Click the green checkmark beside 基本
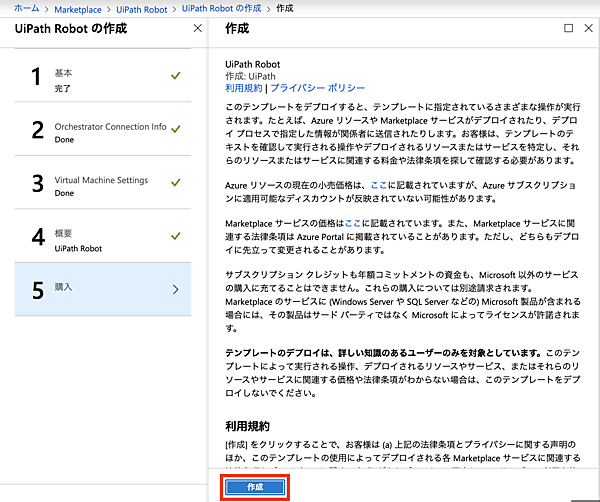This screenshot has height=502, width=600. [176, 75]
